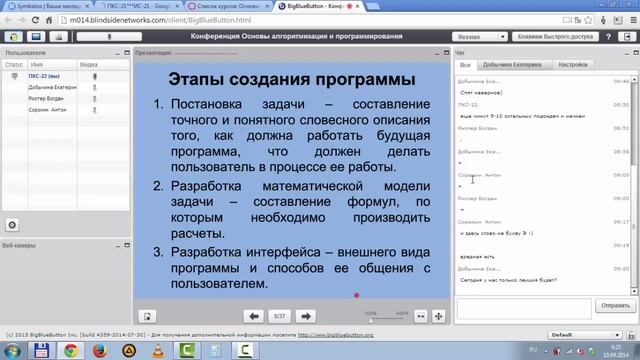Open help with the question mark icon

pos(609,37)
